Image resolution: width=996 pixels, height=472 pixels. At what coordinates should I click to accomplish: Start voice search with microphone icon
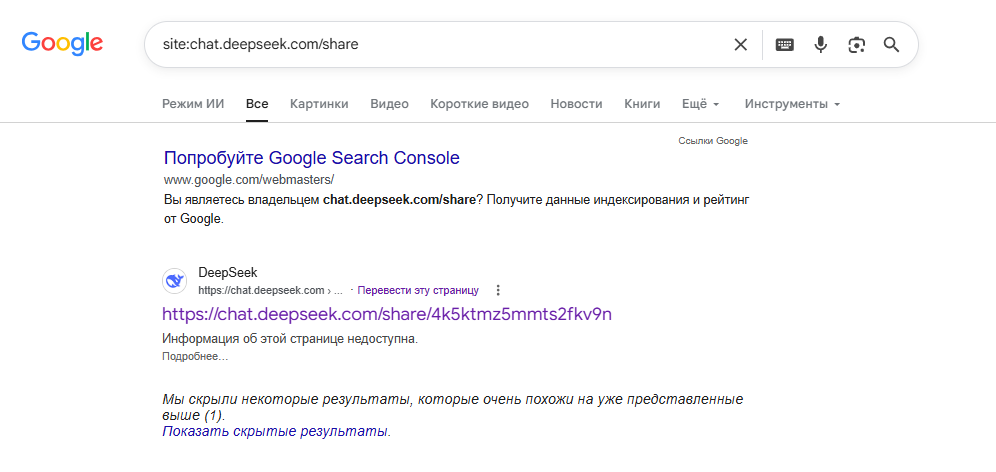point(821,44)
